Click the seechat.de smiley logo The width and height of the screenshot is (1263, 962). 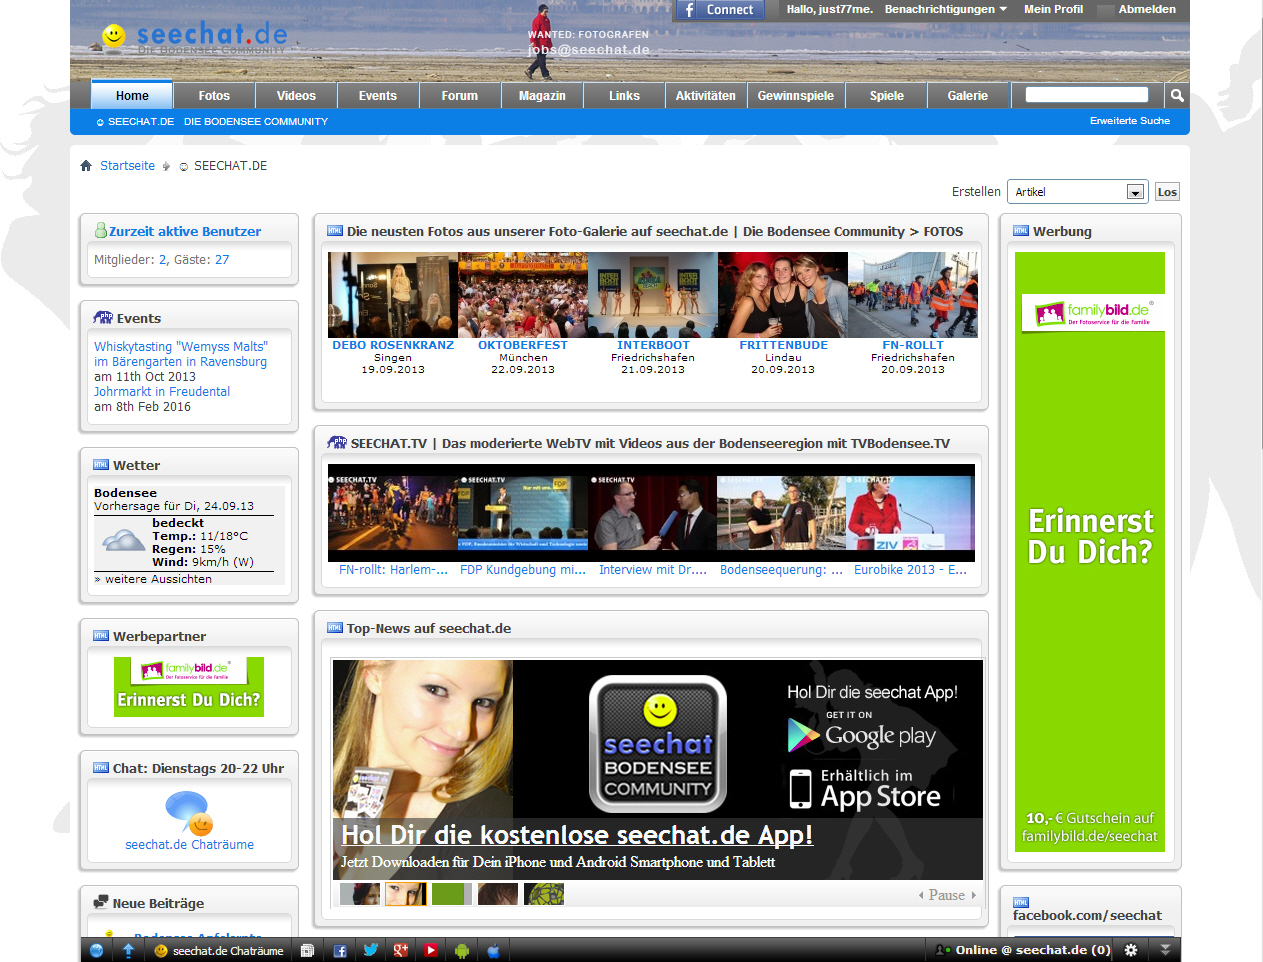tap(114, 36)
